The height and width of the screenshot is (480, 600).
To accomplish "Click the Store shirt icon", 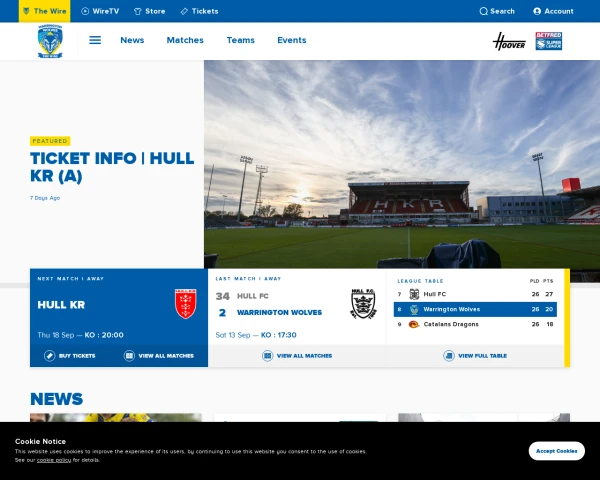I will pos(137,11).
